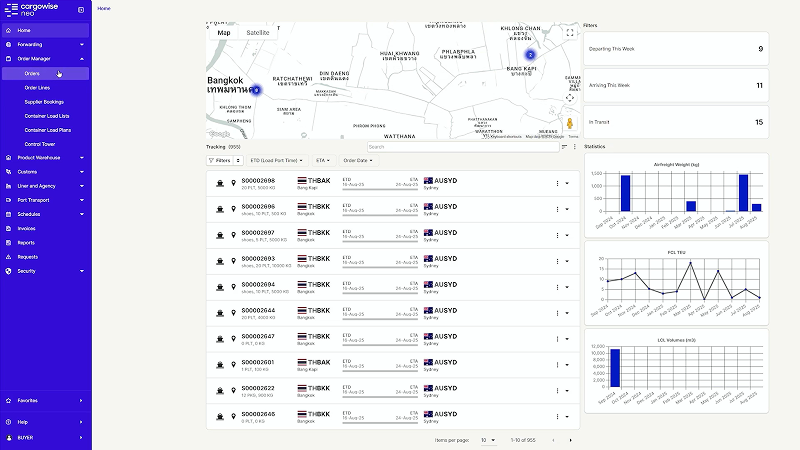Open the Help submenu
This screenshot has width=800, height=450.
[x=45, y=422]
